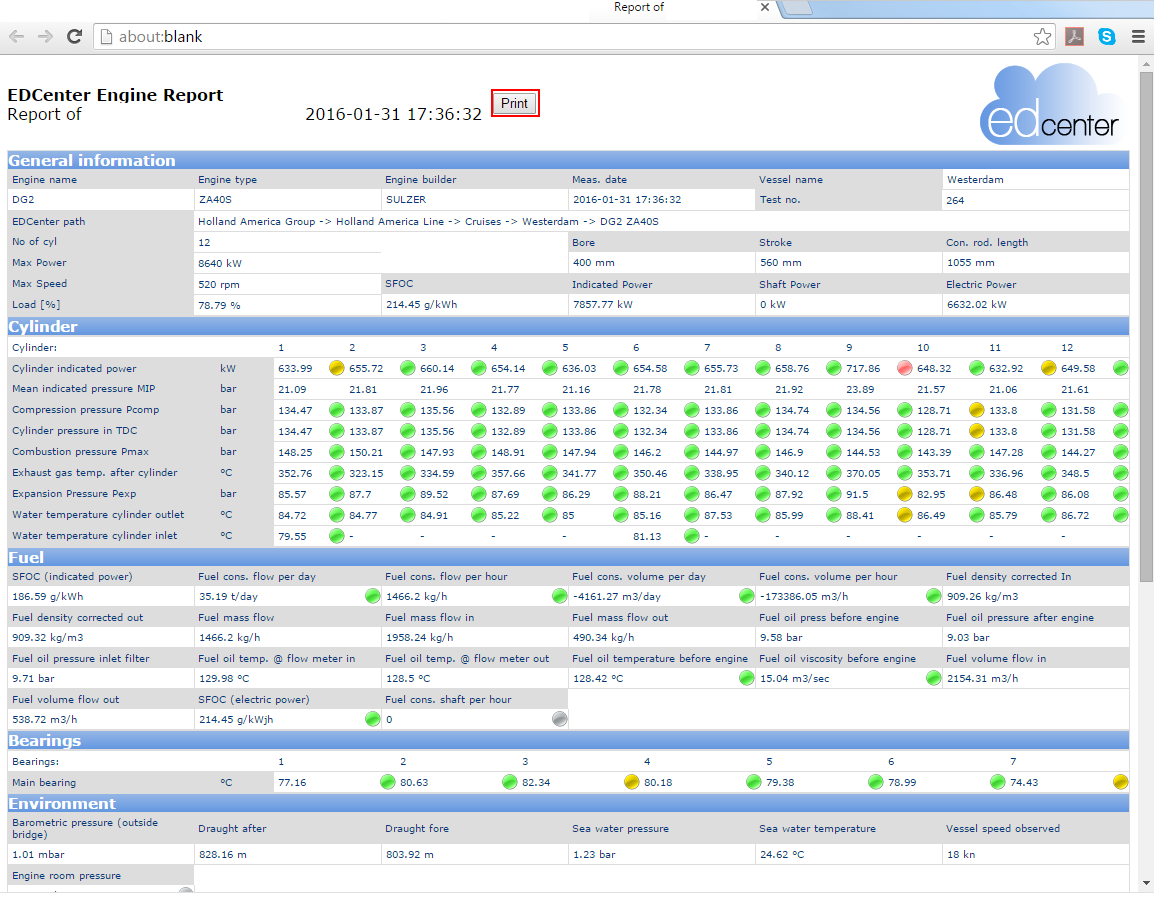
Task: Click the red status indicator for cylinder 9 power
Action: coord(906,369)
